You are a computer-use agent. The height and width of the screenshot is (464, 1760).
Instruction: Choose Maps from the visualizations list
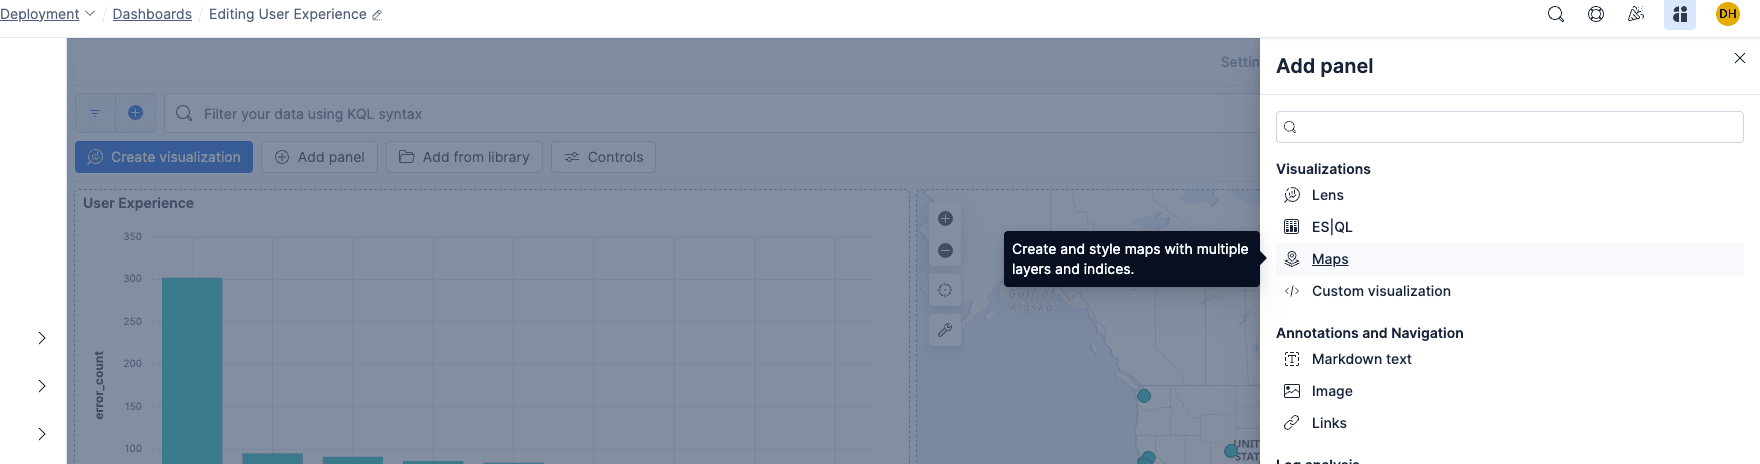click(x=1329, y=259)
